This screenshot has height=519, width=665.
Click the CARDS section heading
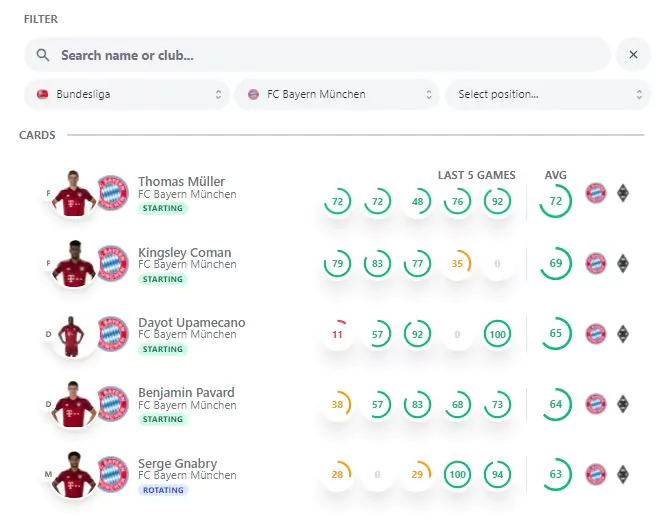pyautogui.click(x=37, y=135)
